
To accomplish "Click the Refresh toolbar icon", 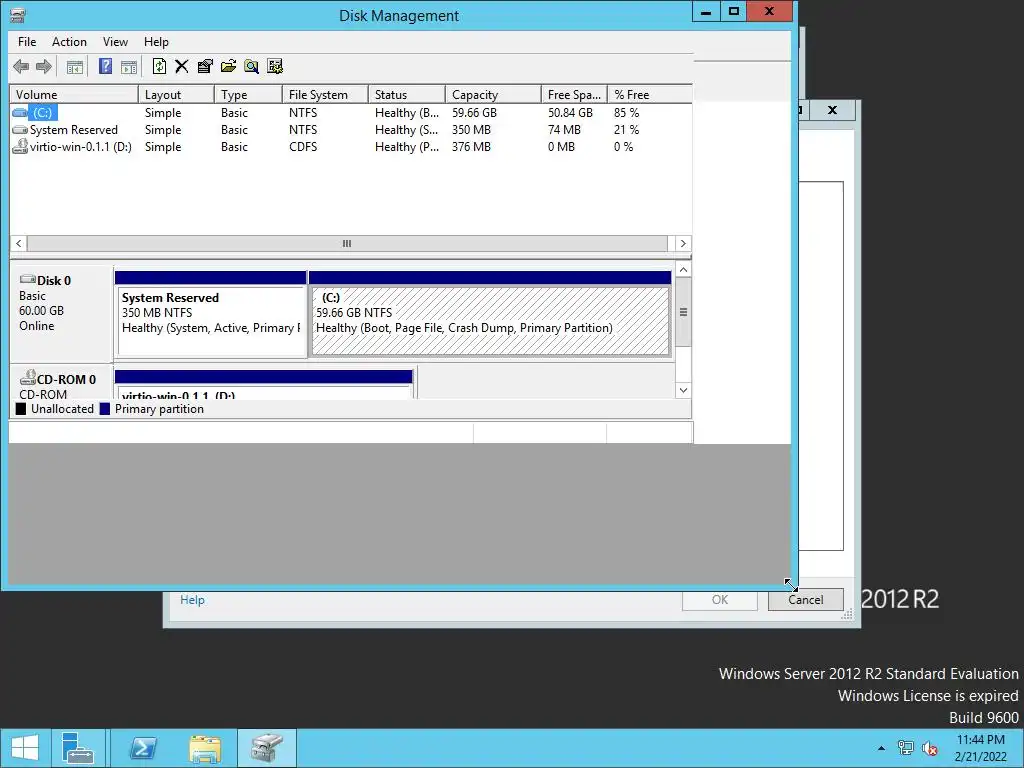I will click(x=159, y=66).
